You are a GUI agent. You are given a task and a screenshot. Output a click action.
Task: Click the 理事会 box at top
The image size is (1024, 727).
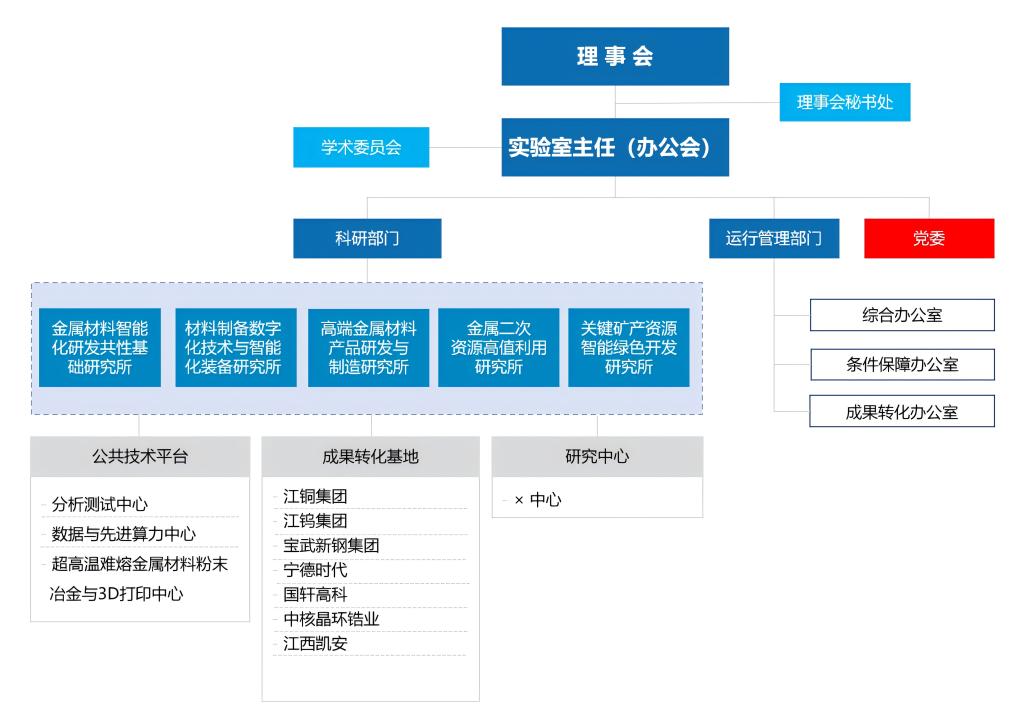click(x=615, y=56)
